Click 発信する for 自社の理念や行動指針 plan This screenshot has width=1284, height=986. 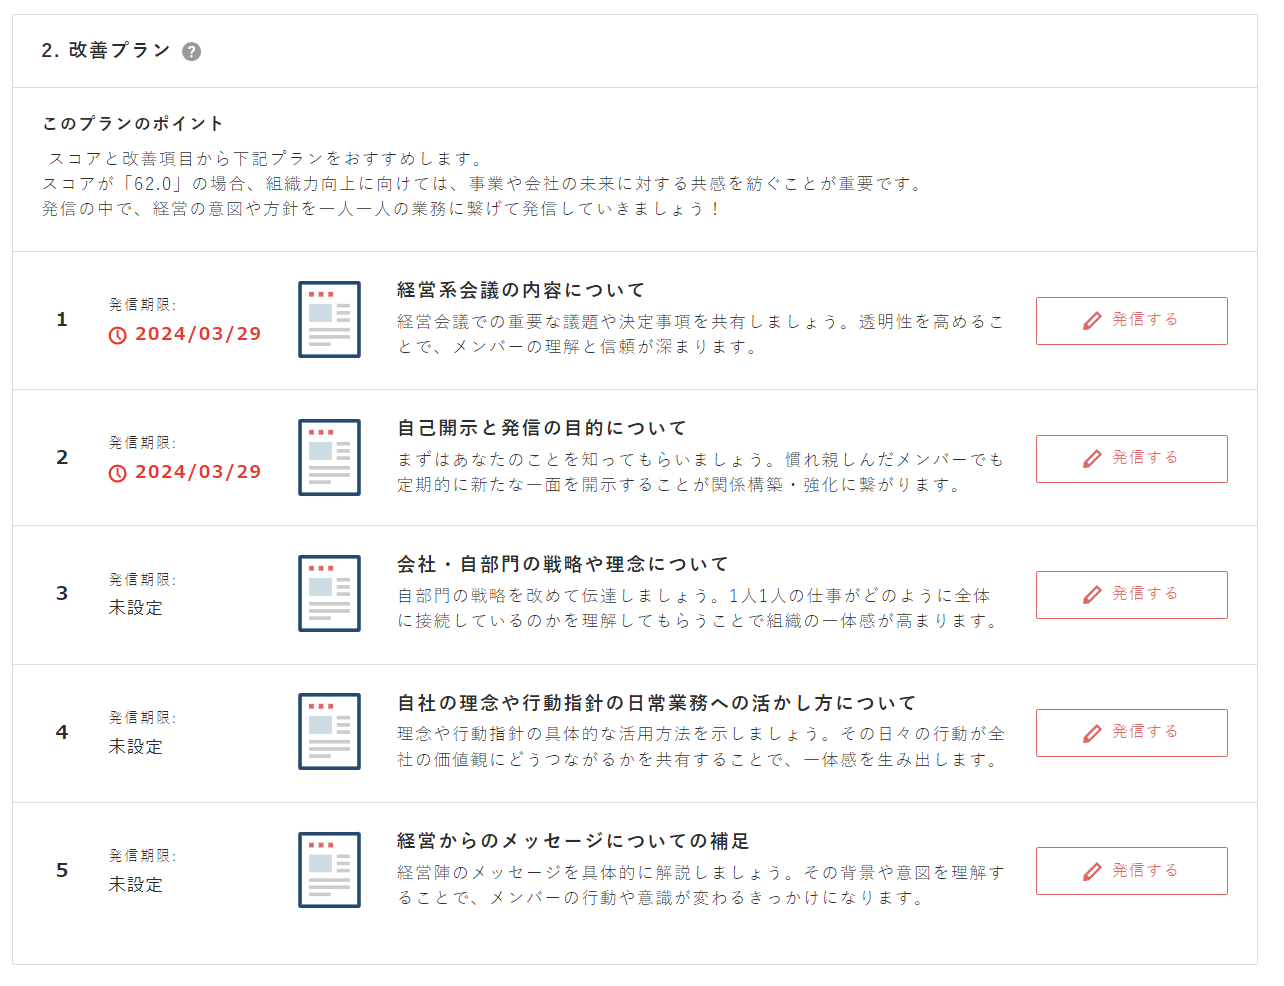point(1131,733)
